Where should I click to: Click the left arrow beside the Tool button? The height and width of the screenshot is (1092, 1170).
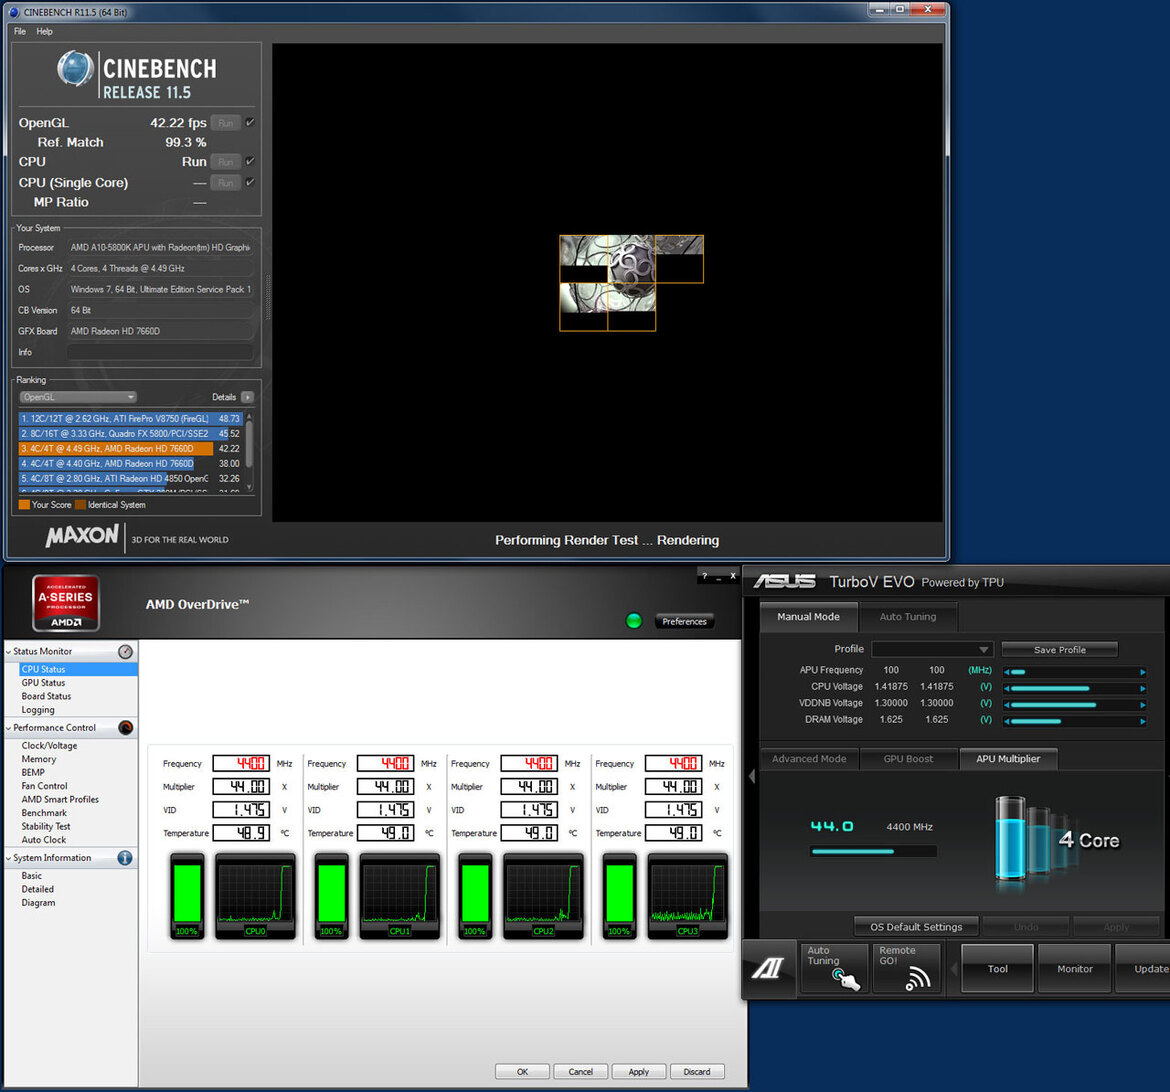click(x=954, y=969)
